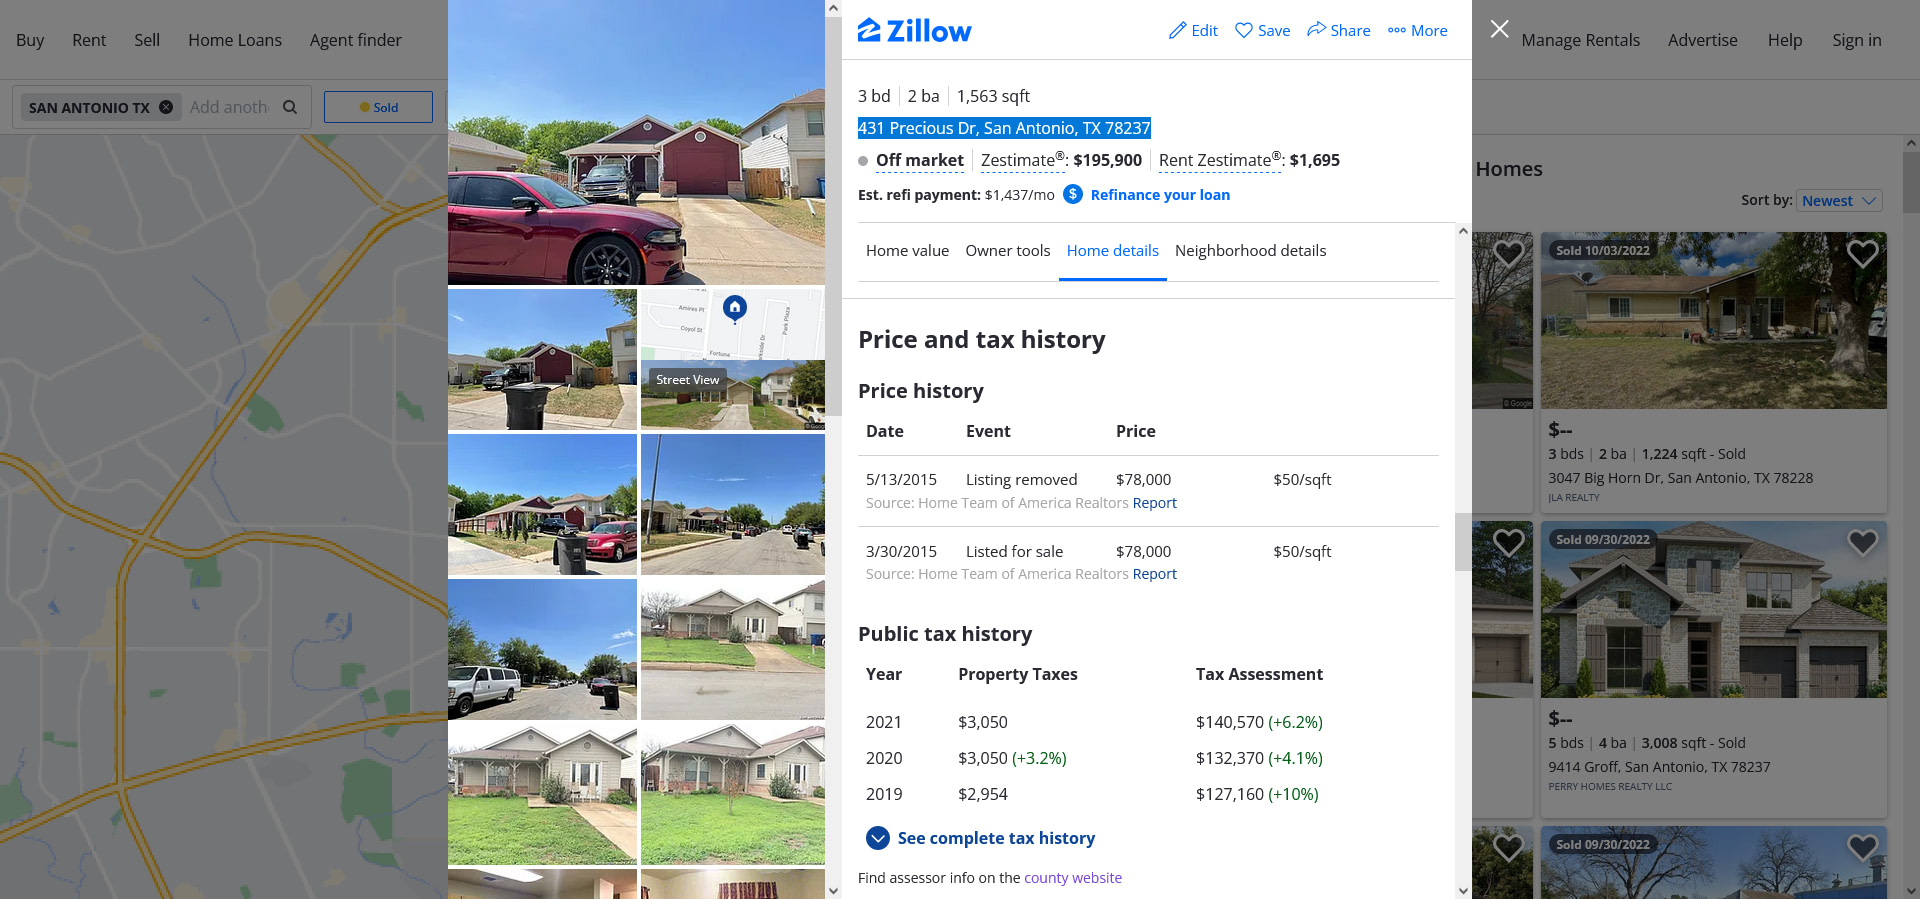Click the details panel scroll down arrow
The height and width of the screenshot is (899, 1920).
(x=1463, y=890)
